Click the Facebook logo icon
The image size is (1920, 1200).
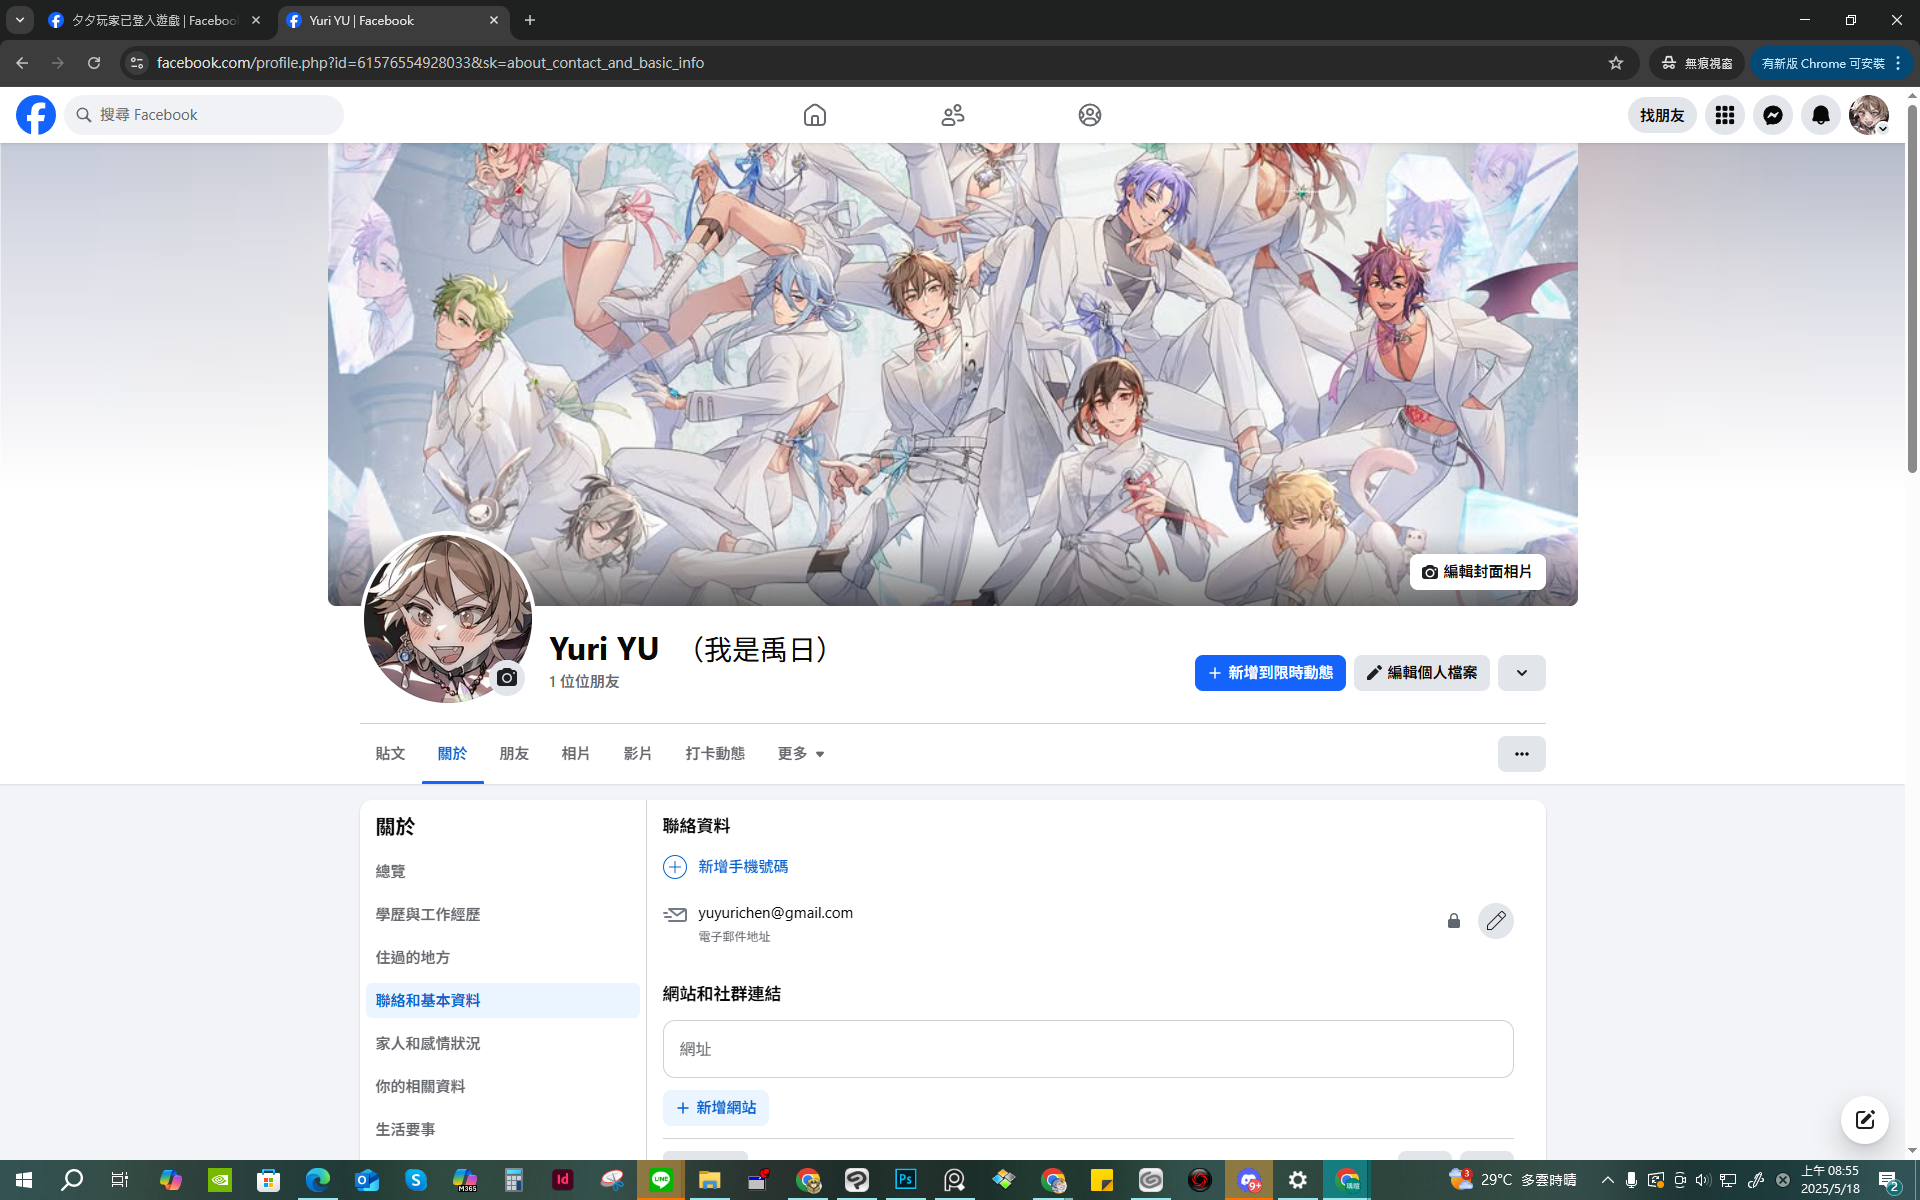[x=36, y=115]
